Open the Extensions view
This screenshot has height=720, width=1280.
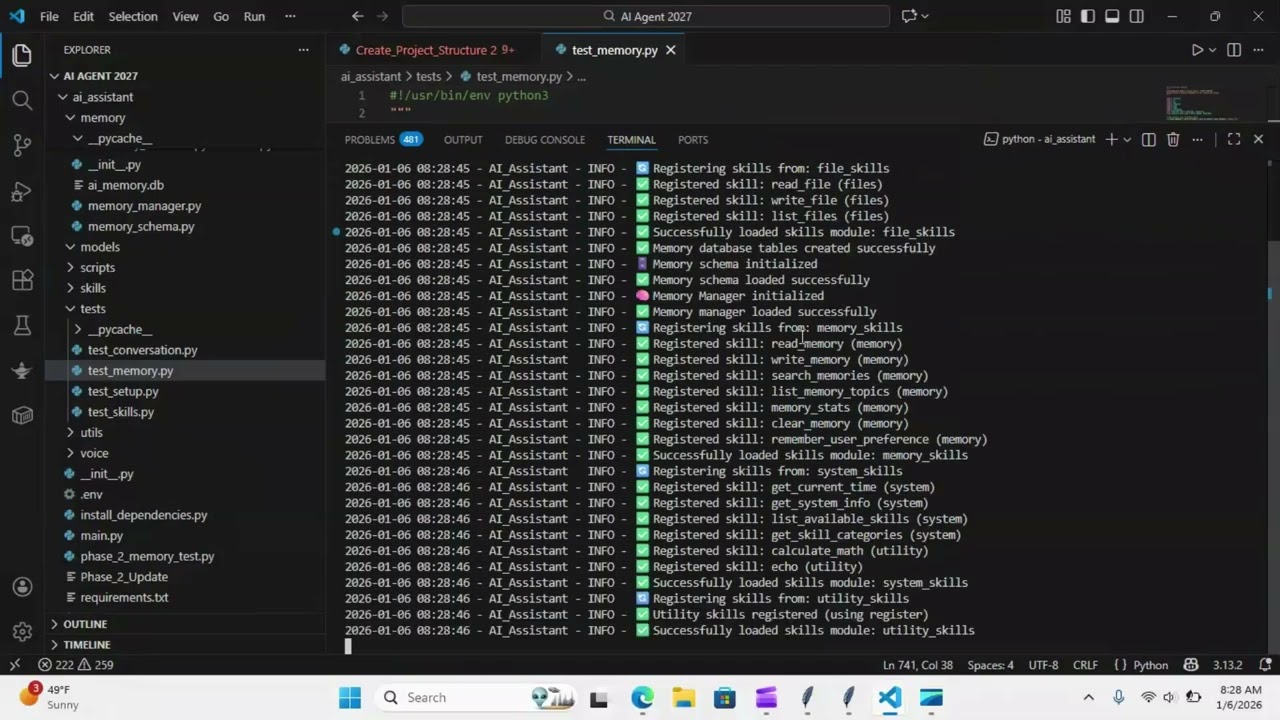coord(22,281)
